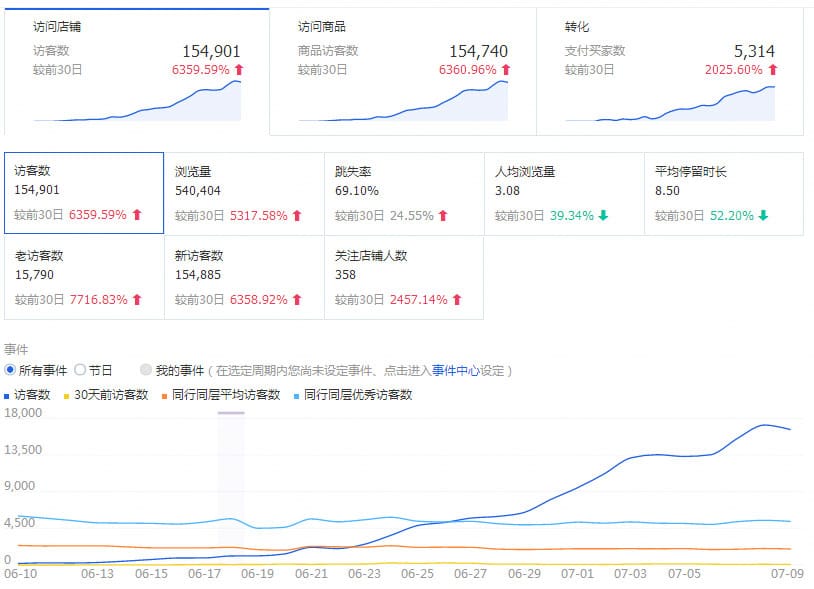Select the 新访客数 metric card
This screenshot has width=814, height=589.
[x=244, y=277]
